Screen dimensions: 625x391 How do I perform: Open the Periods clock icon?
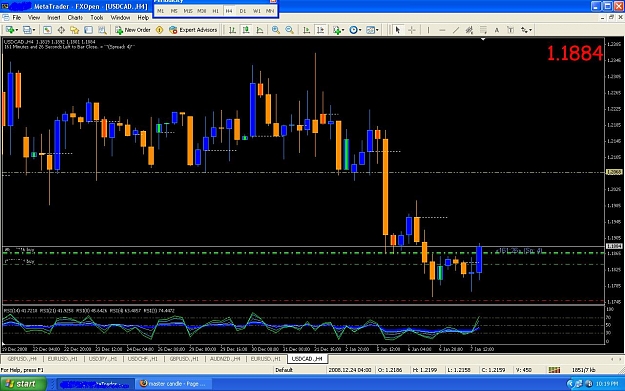(353, 30)
